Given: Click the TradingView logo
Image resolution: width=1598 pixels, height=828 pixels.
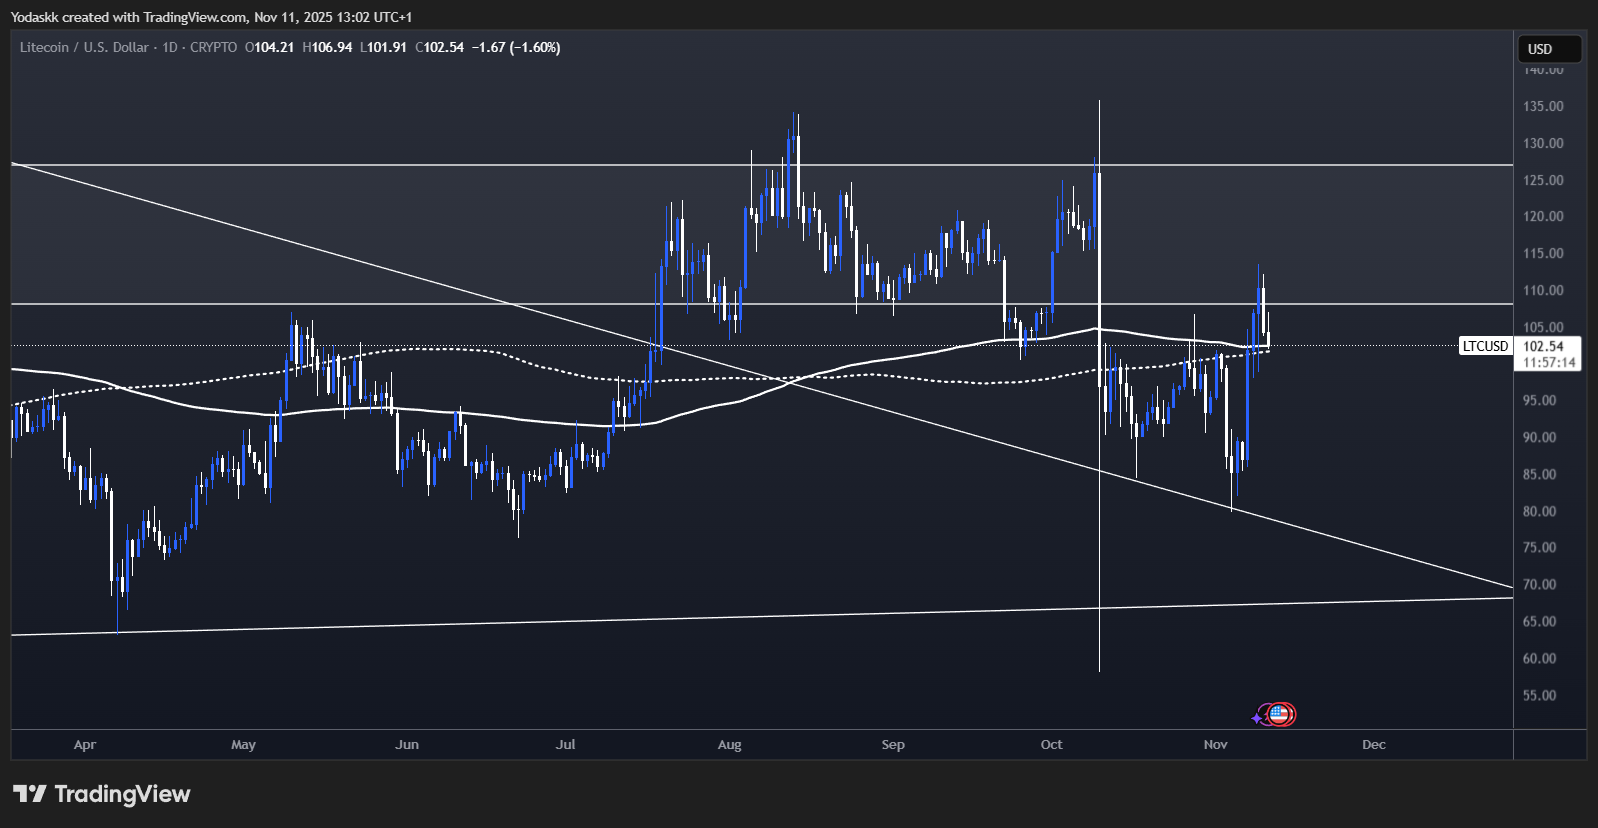Looking at the screenshot, I should click(101, 794).
